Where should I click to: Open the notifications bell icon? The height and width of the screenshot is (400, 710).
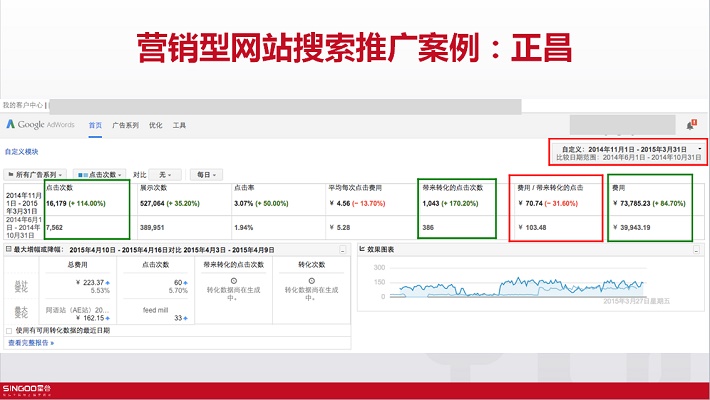[691, 125]
